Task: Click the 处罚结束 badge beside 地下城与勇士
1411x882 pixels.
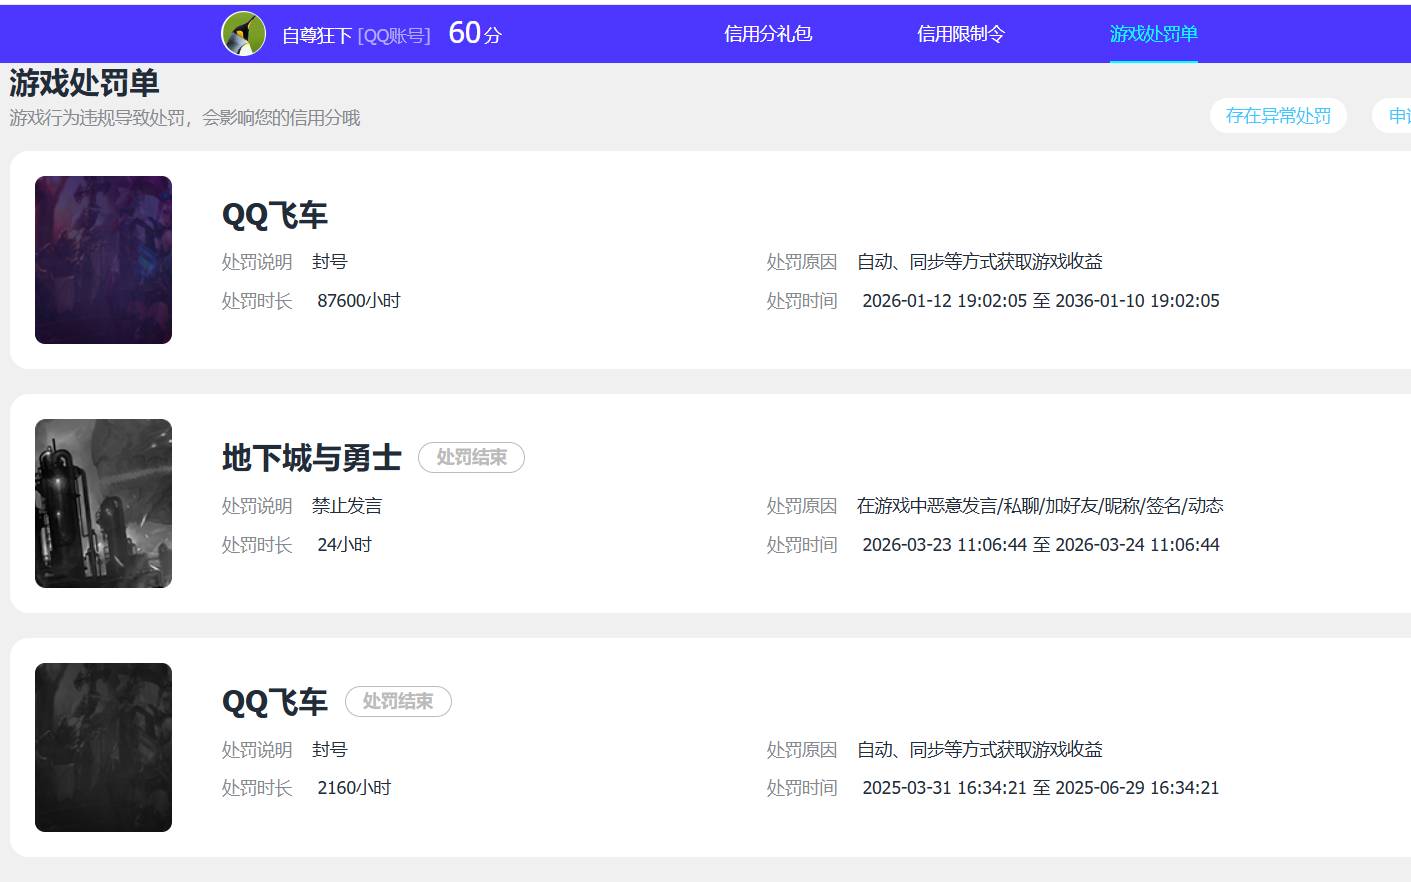Action: (471, 458)
